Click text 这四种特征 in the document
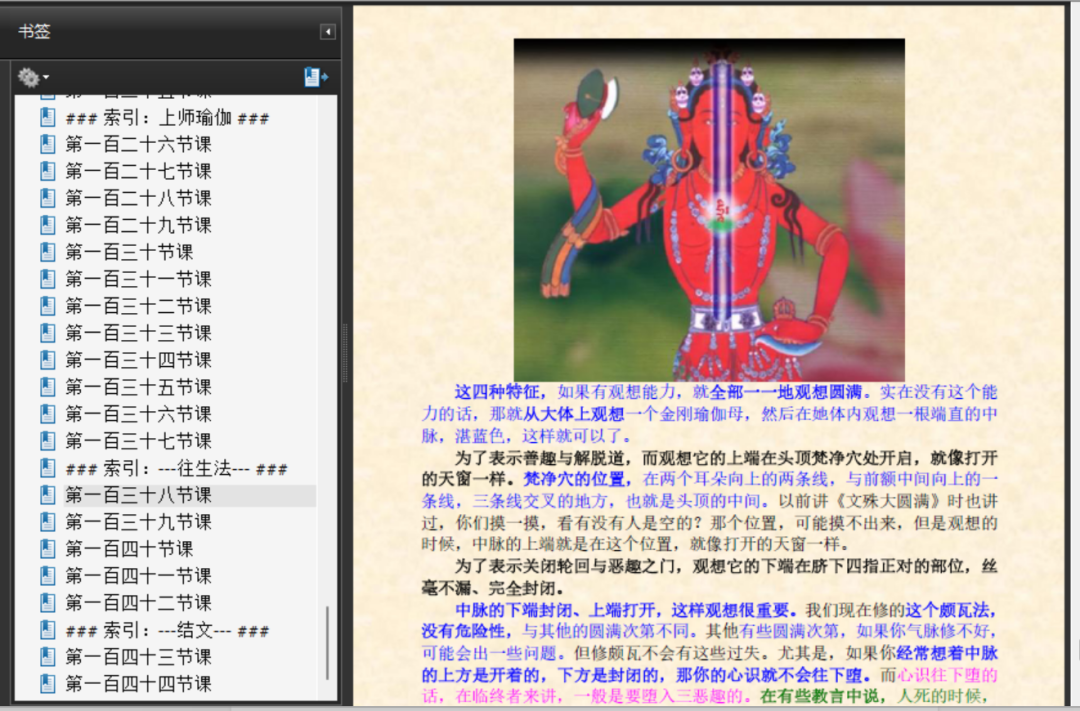Image resolution: width=1080 pixels, height=711 pixels. tap(497, 392)
